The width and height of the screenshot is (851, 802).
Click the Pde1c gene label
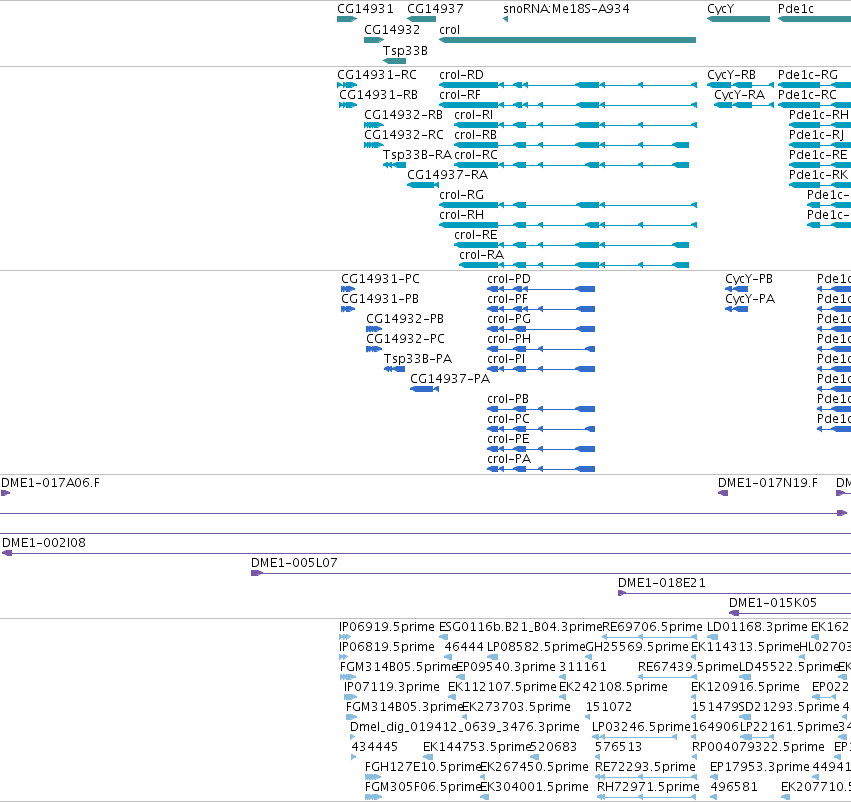(x=796, y=9)
